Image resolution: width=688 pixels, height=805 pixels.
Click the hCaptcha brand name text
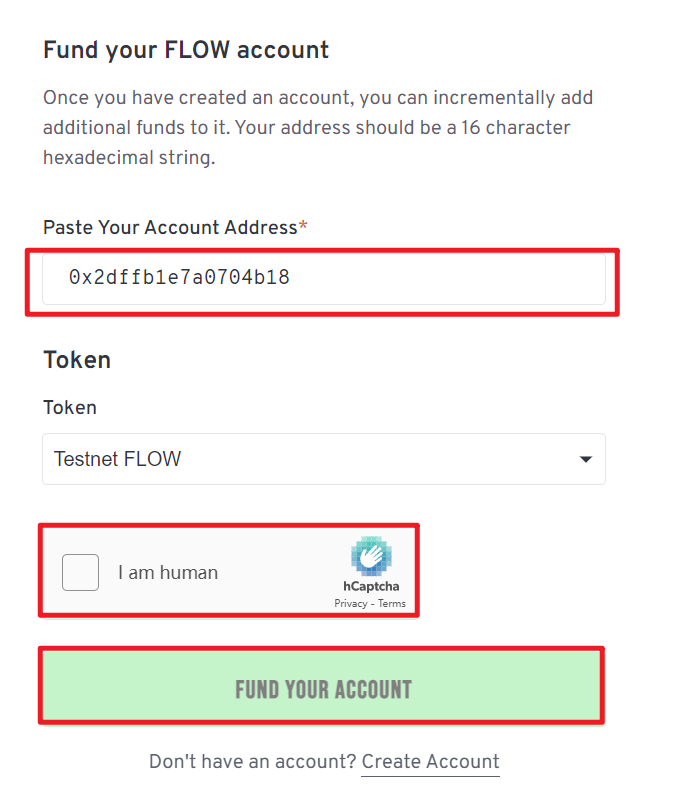[371, 587]
